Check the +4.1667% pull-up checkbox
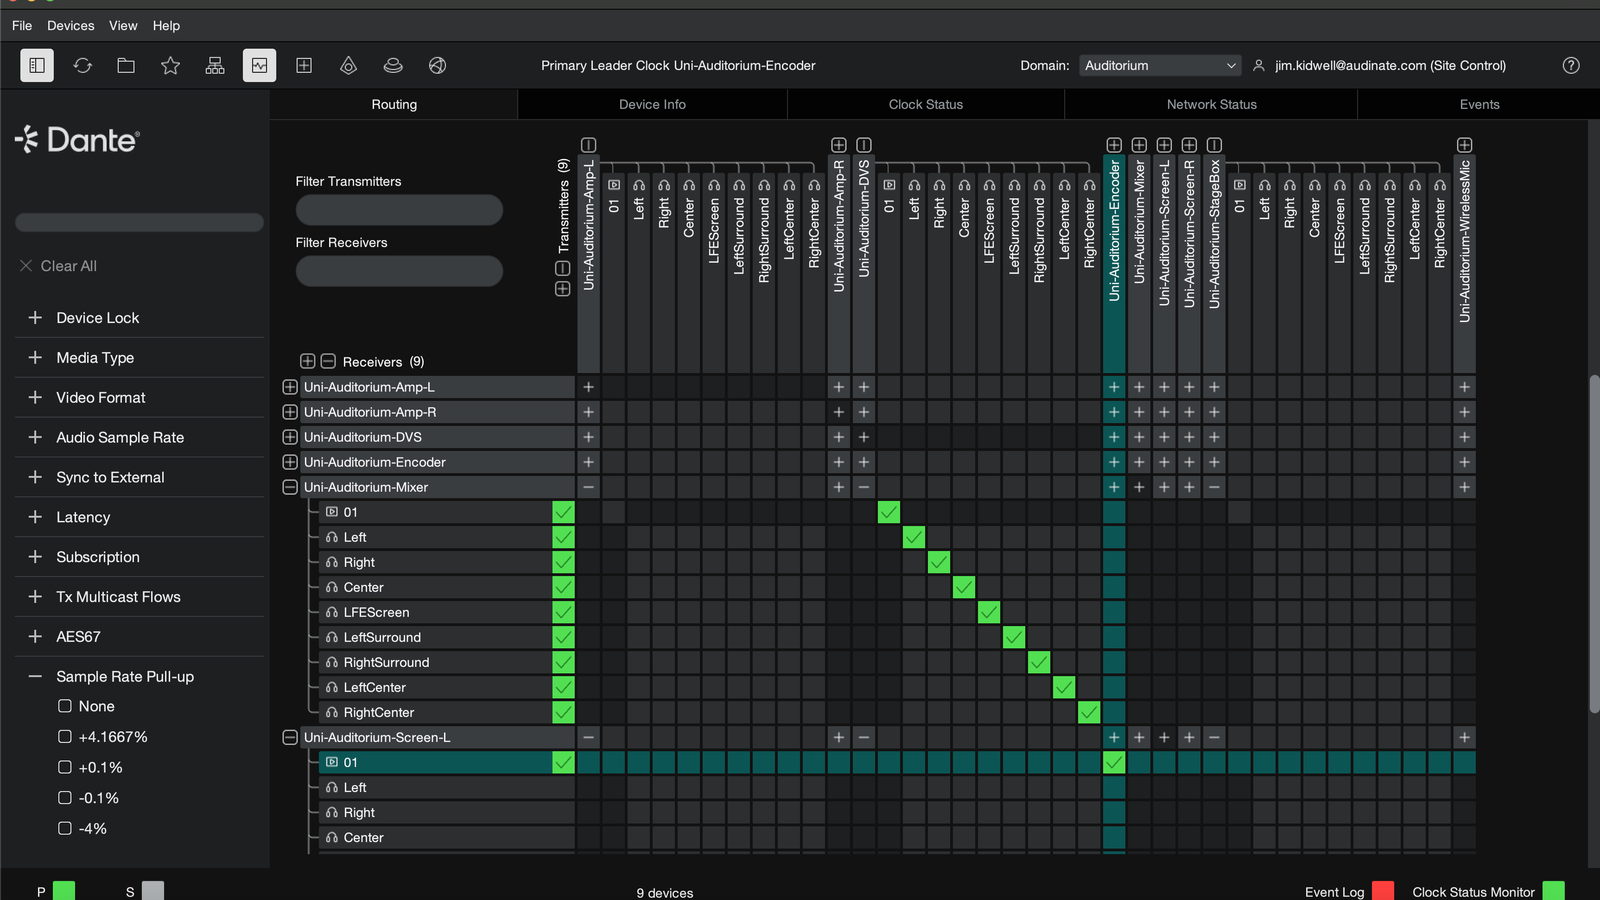This screenshot has width=1600, height=900. [x=65, y=737]
